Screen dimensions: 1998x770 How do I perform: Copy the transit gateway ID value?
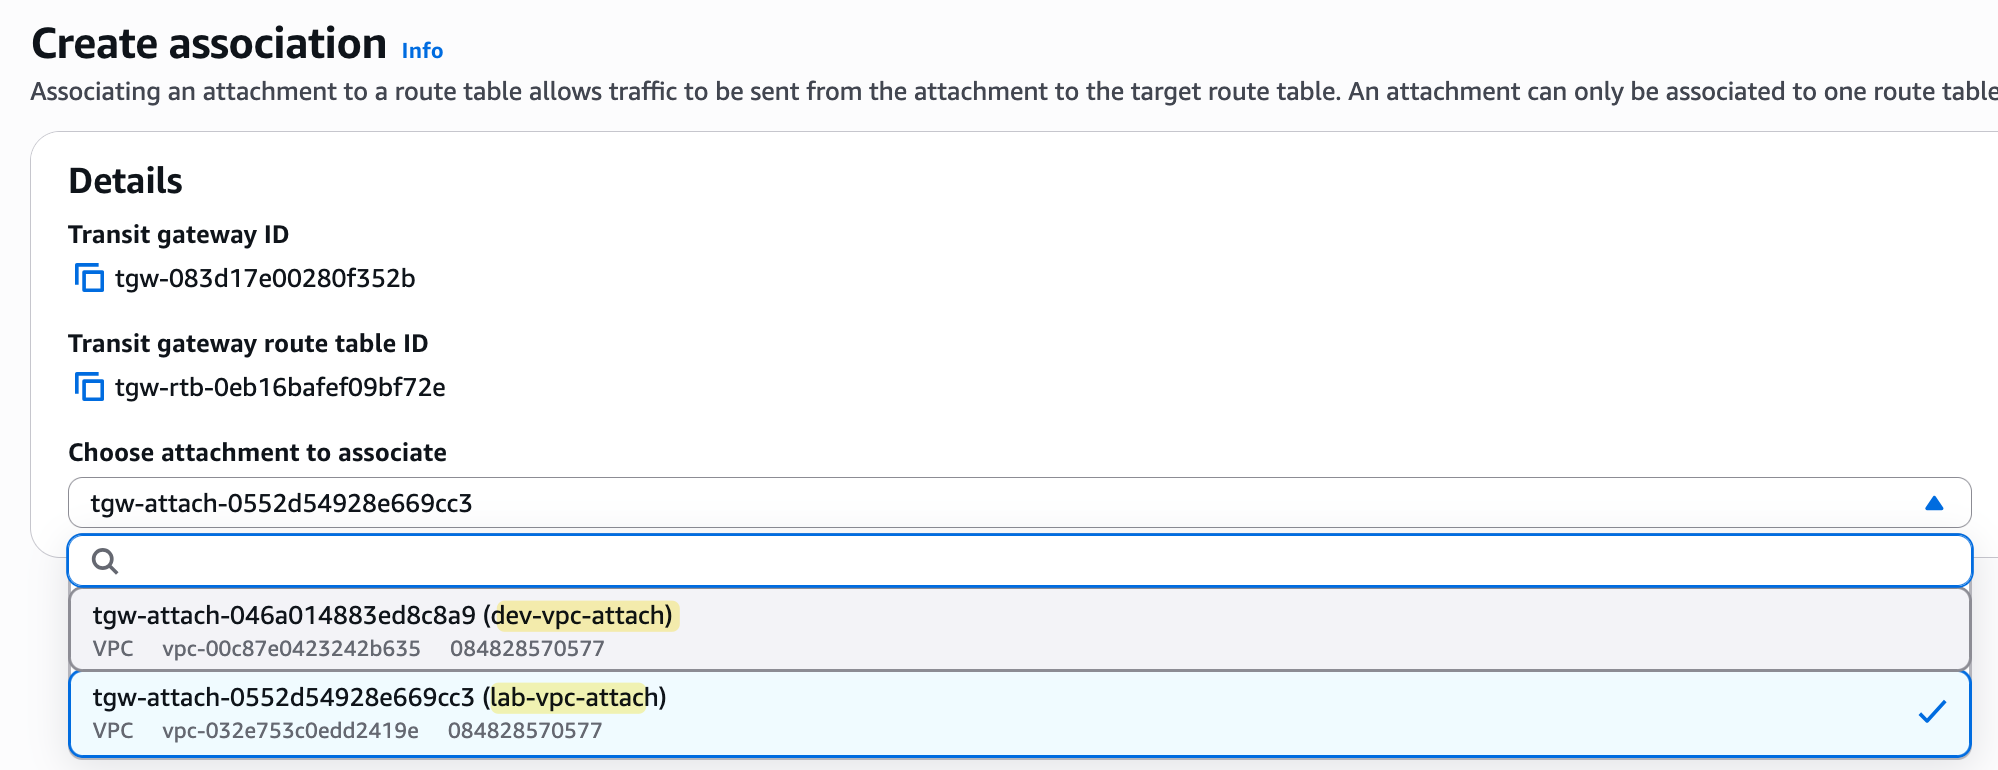click(x=89, y=278)
